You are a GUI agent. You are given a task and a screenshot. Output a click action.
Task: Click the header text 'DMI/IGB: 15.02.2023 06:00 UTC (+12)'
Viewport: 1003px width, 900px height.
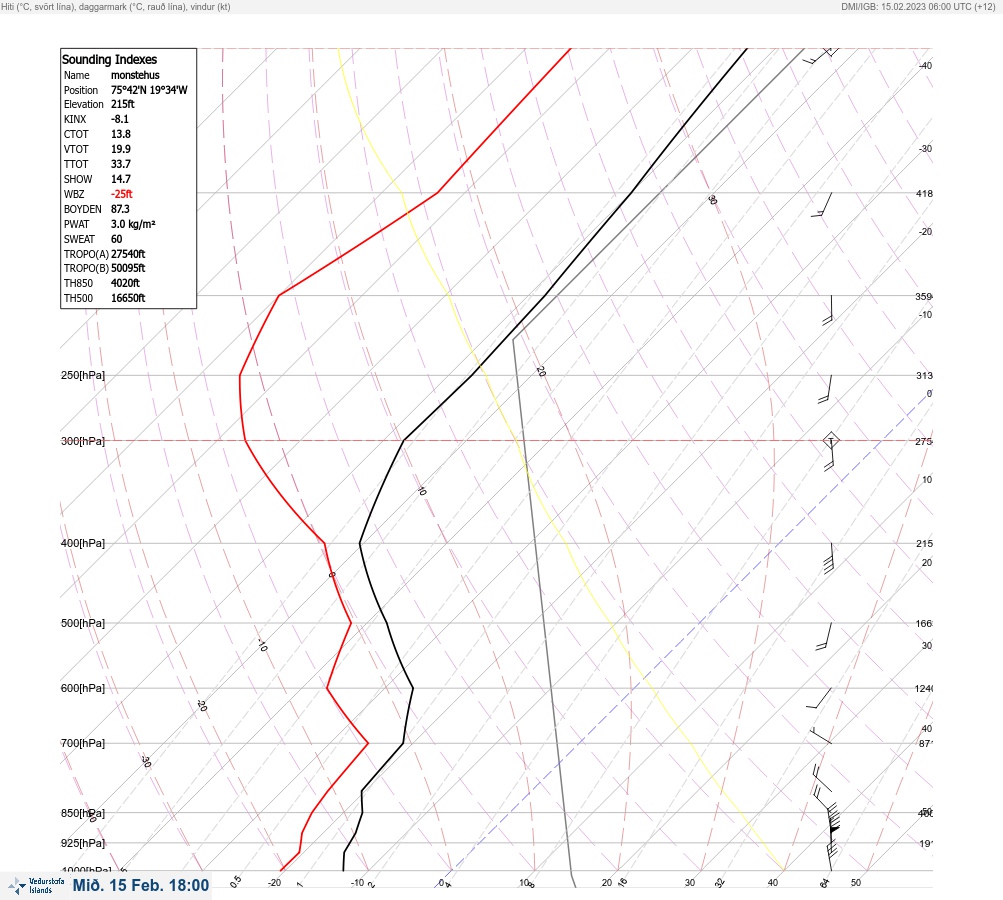click(919, 6)
